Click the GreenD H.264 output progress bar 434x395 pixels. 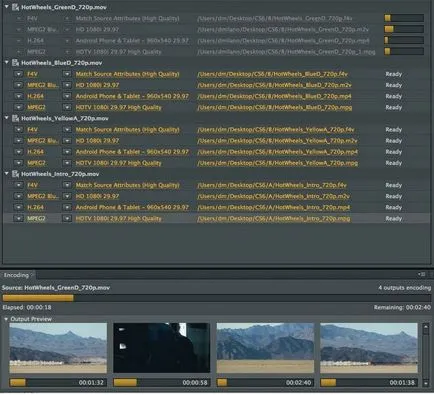[404, 40]
